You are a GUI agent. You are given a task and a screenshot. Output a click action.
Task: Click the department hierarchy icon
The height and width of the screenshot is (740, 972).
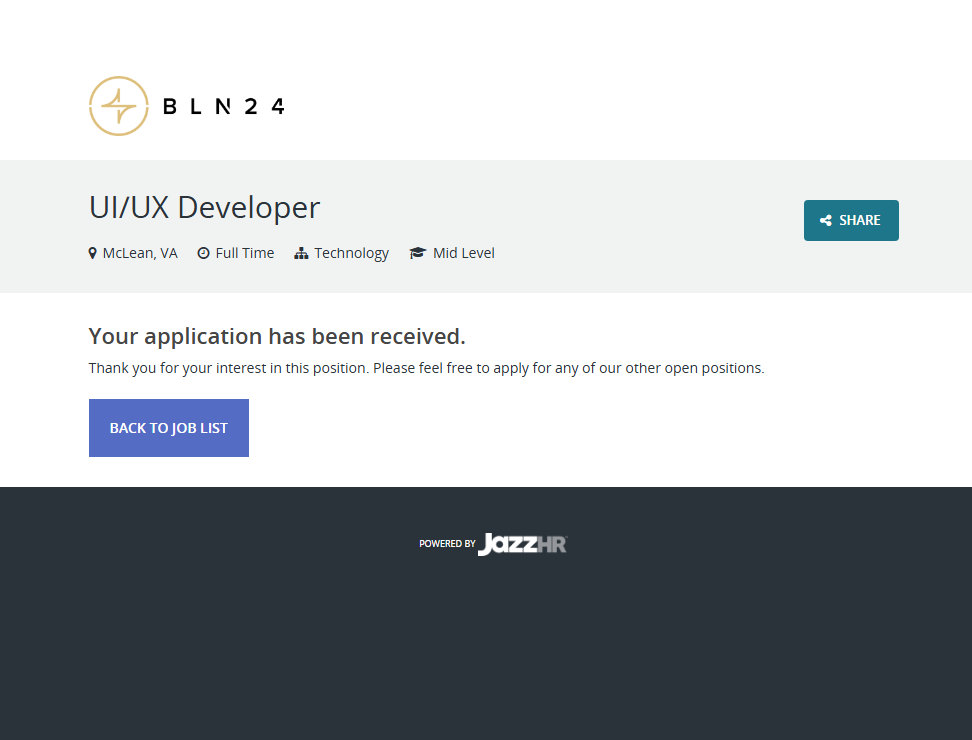(301, 253)
